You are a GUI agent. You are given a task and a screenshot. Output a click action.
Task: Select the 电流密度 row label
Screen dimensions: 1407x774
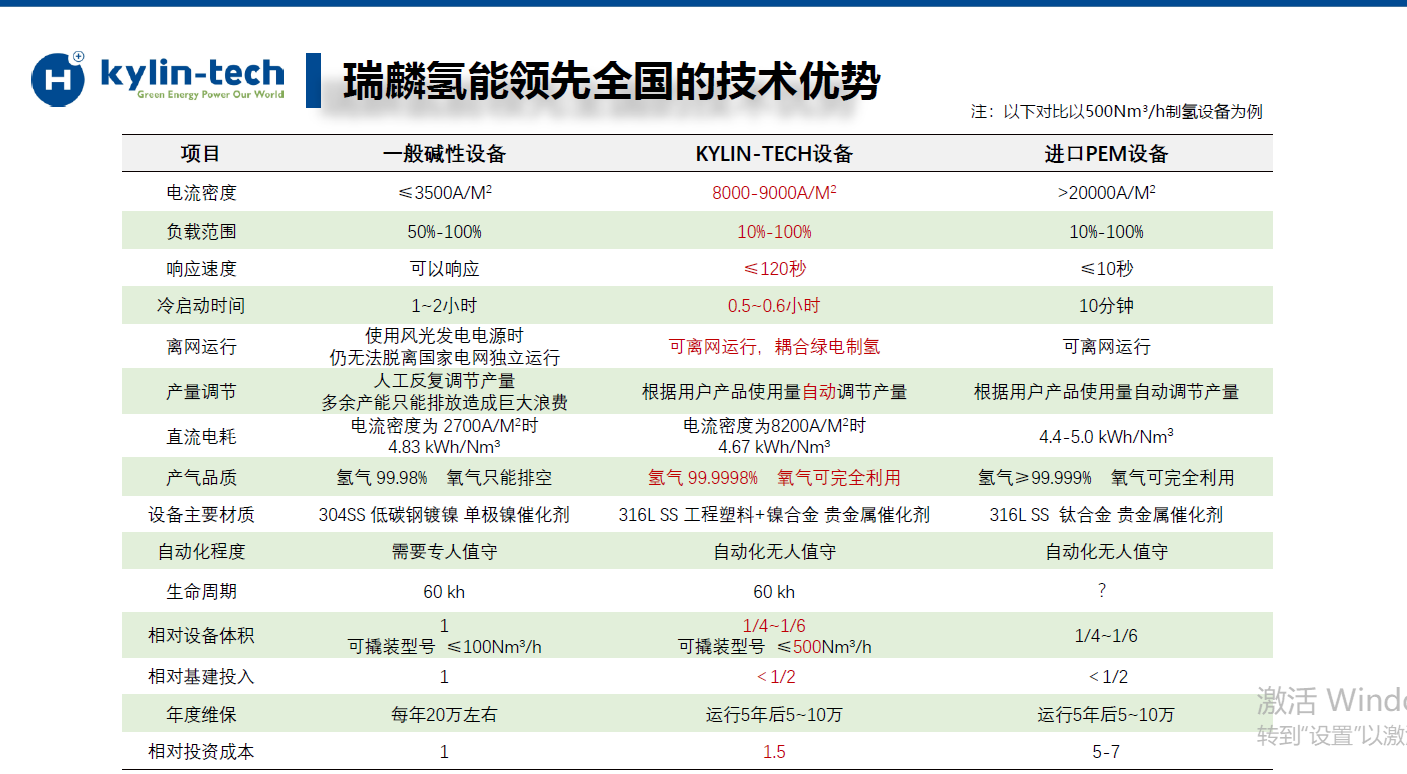(201, 193)
